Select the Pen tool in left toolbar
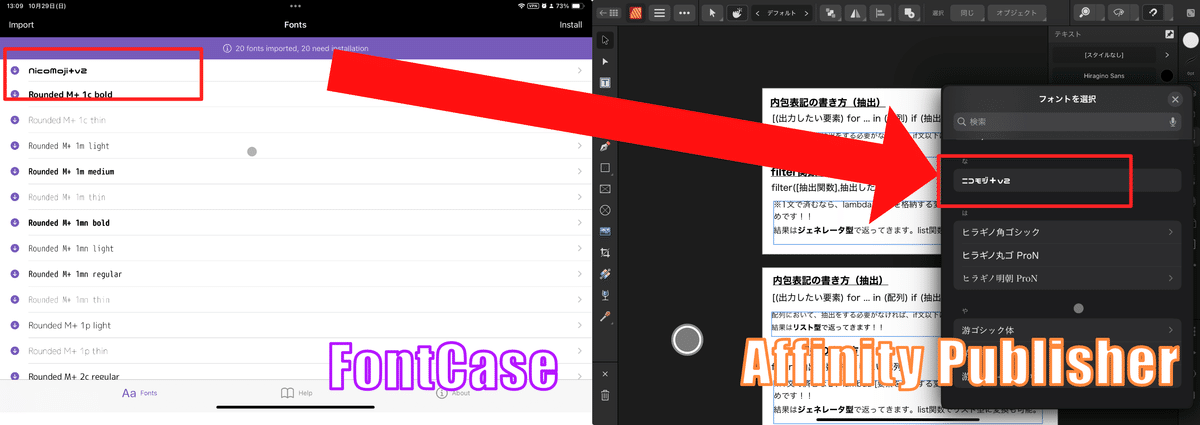The image size is (1200, 425). 605,147
